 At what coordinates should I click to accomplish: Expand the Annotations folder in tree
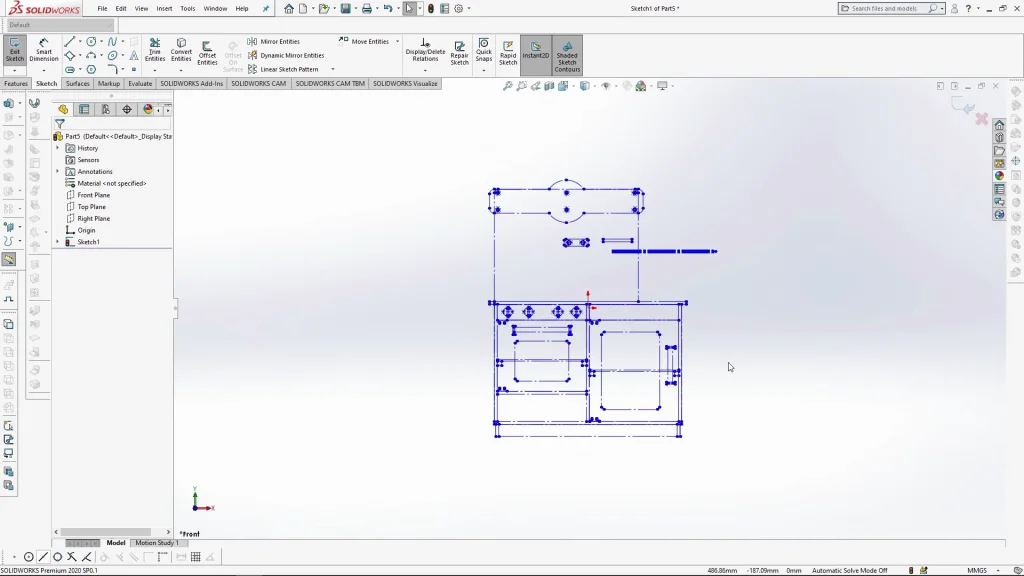(x=58, y=172)
